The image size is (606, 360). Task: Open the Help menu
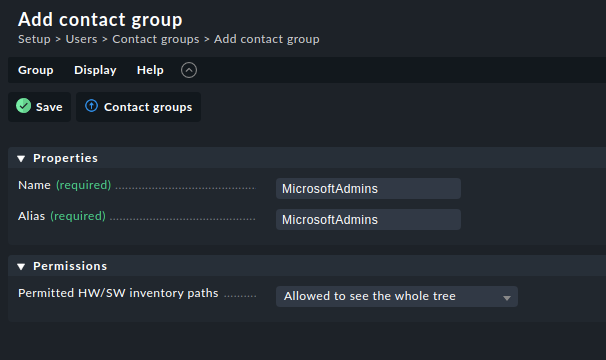pos(150,70)
